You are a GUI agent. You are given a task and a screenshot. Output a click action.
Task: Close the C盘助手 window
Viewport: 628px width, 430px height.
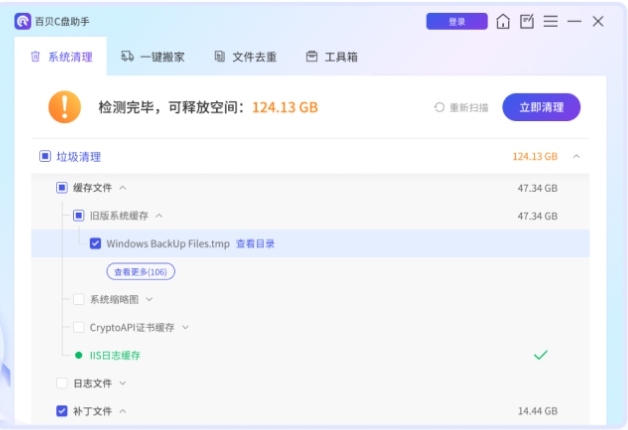pos(598,21)
